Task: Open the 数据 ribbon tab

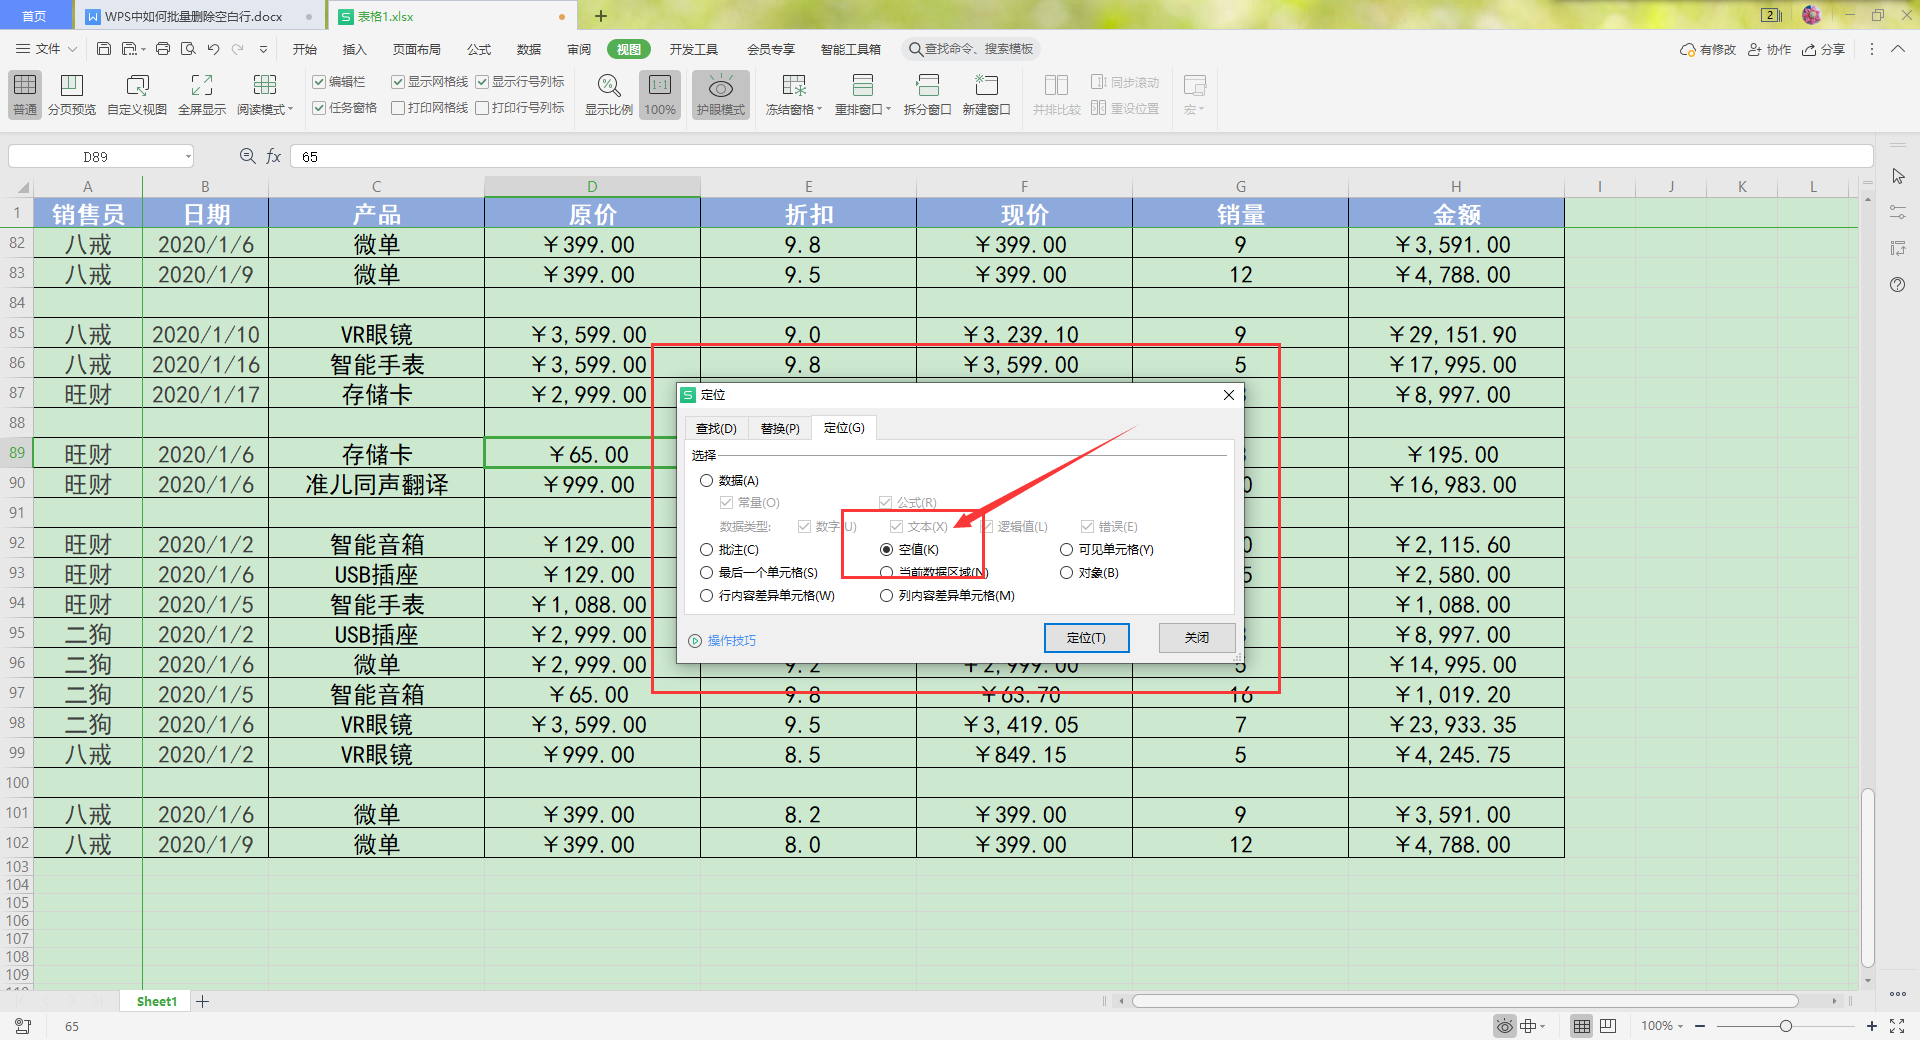Action: click(x=528, y=49)
